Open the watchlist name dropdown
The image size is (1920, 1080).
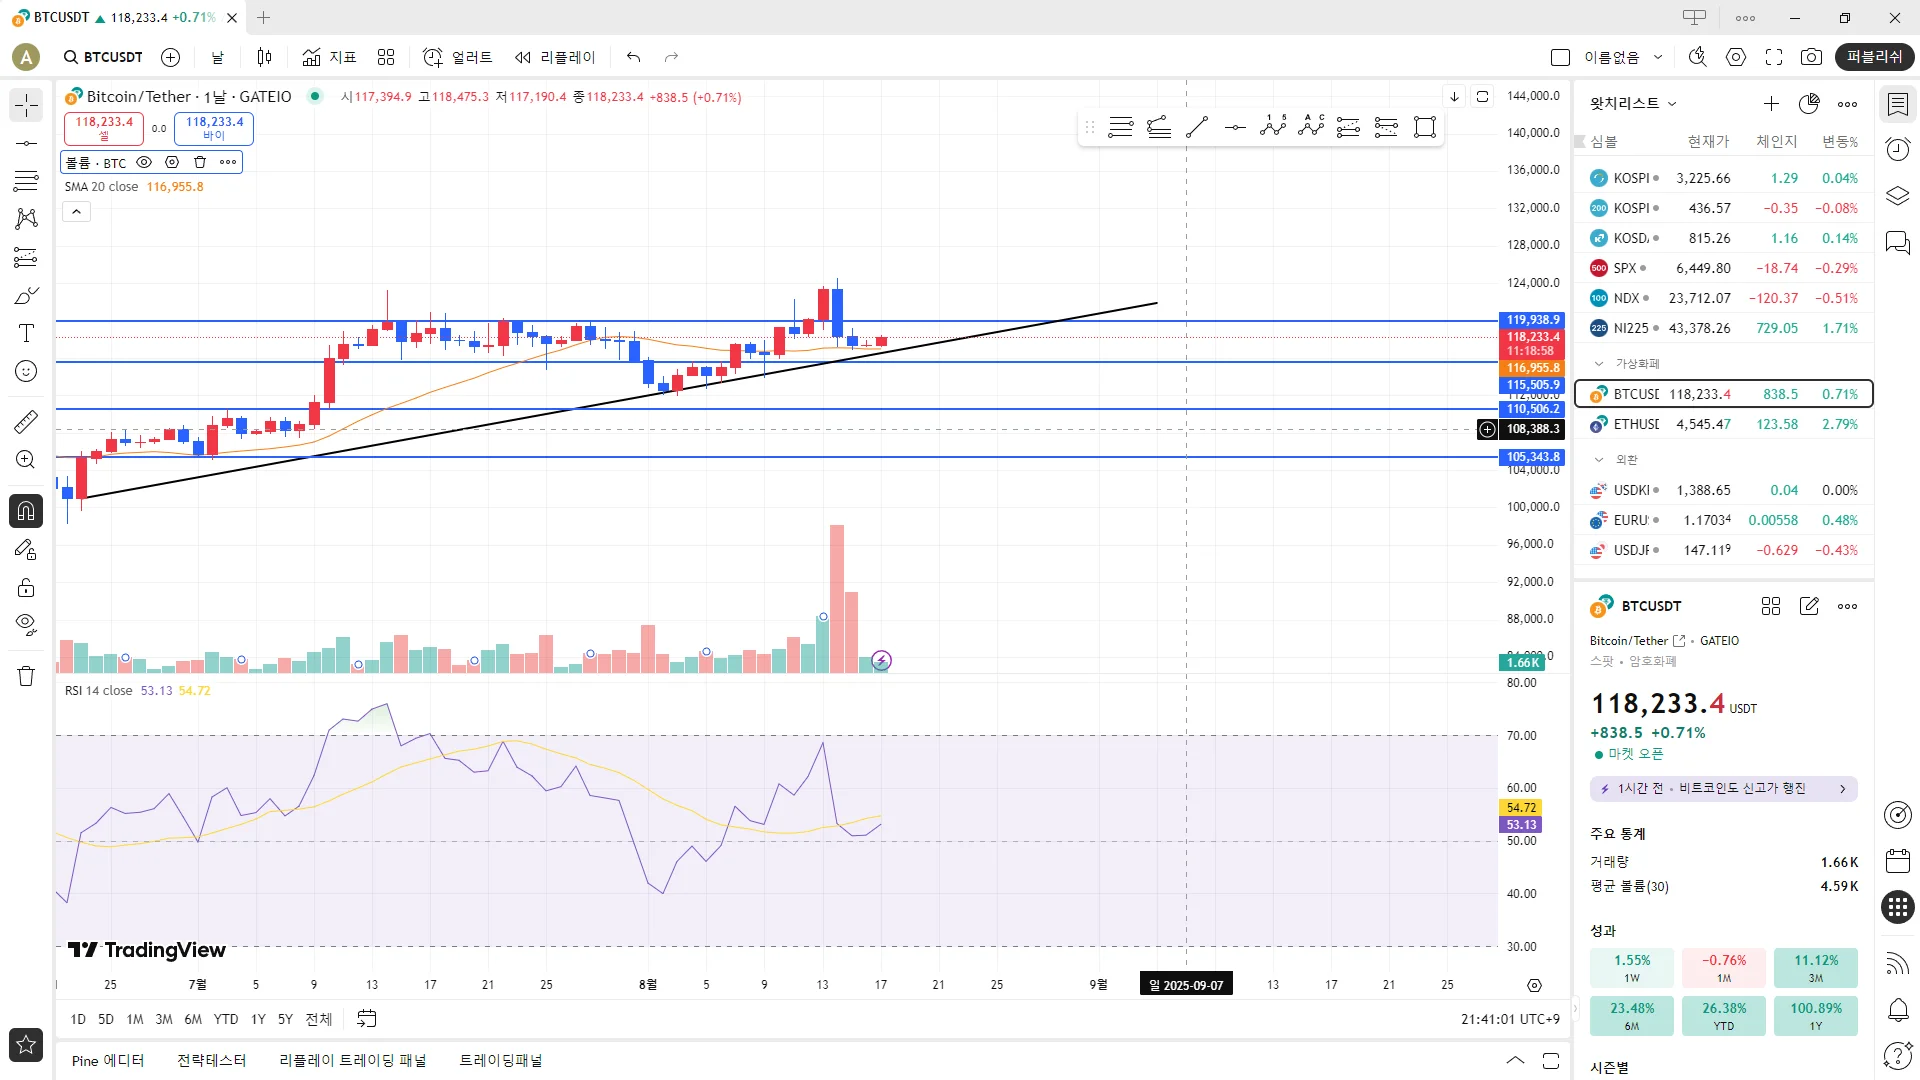tap(1633, 103)
